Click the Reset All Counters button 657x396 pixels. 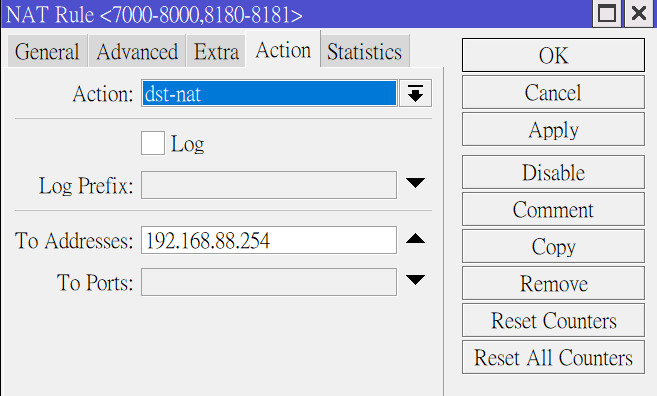[x=554, y=357]
